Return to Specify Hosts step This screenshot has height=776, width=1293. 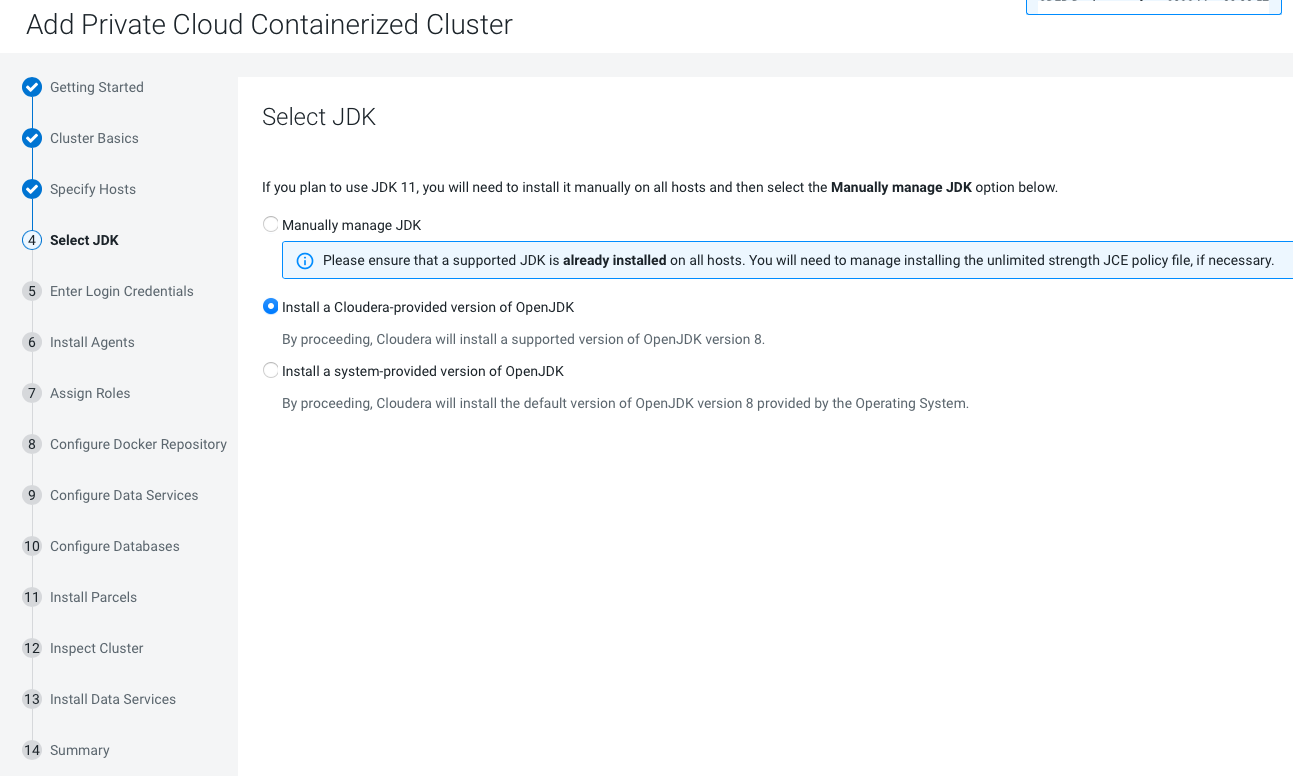93,189
